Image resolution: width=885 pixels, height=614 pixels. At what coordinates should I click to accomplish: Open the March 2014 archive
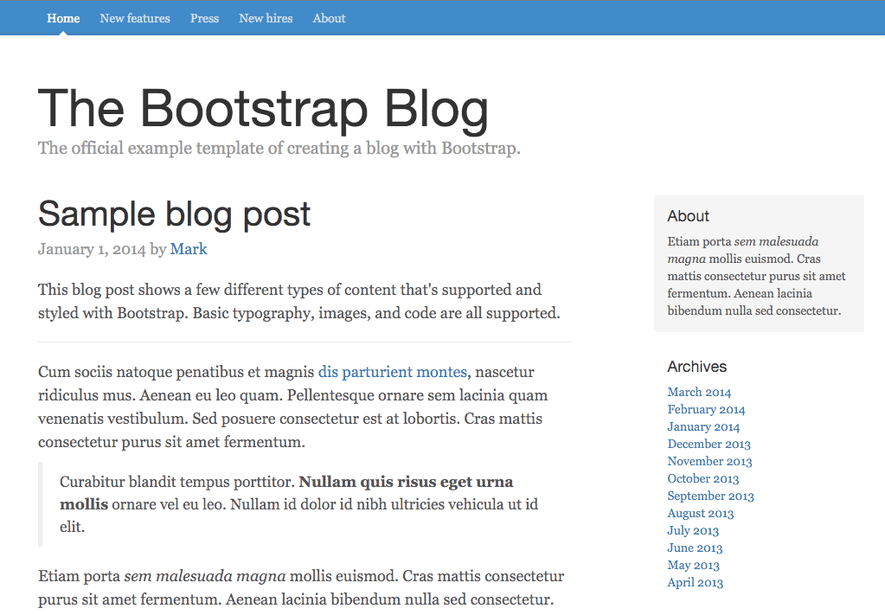click(699, 392)
